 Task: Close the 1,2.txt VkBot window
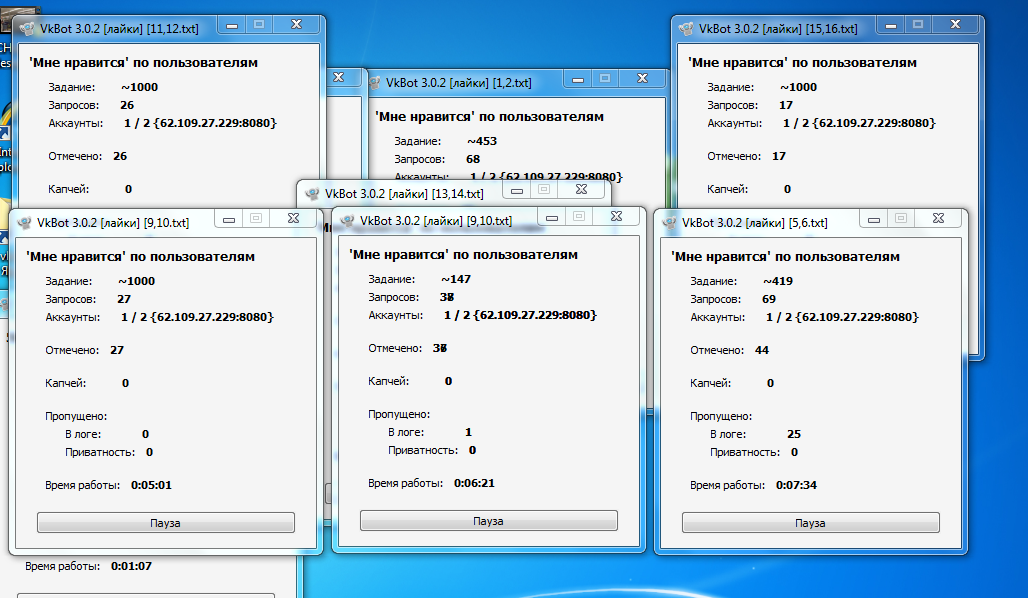[x=642, y=79]
